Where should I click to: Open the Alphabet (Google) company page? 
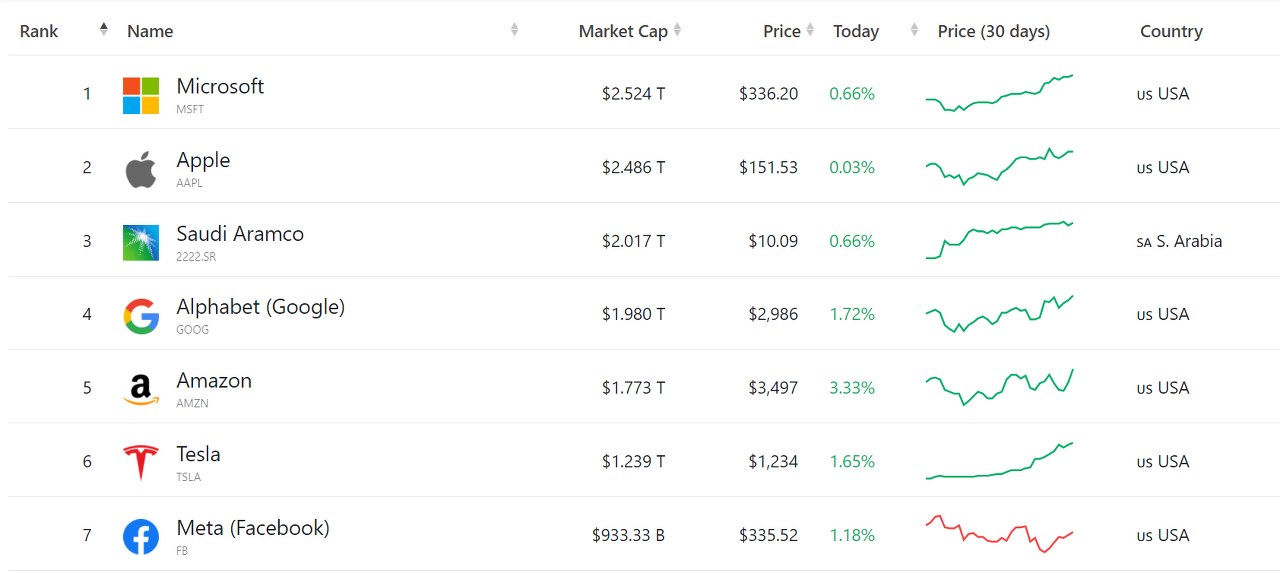[x=260, y=307]
